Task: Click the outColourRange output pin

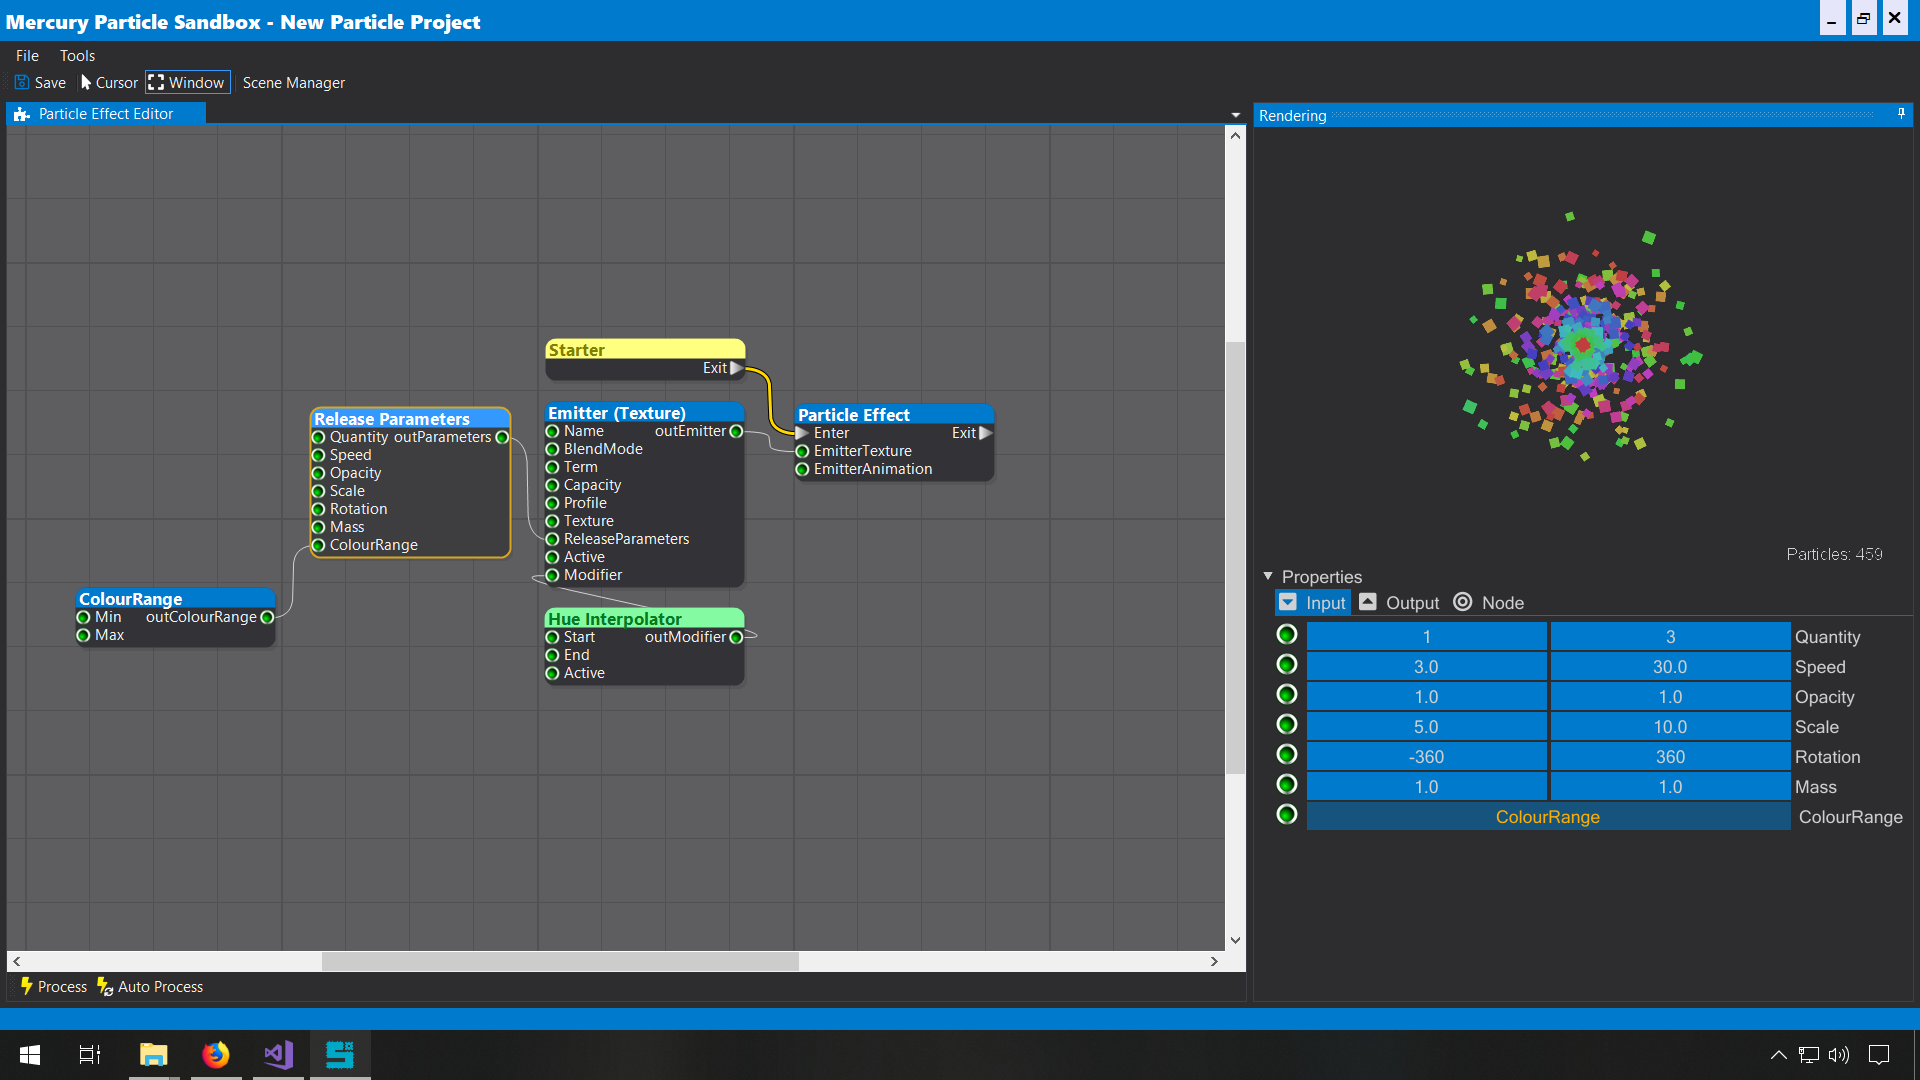Action: (x=267, y=617)
